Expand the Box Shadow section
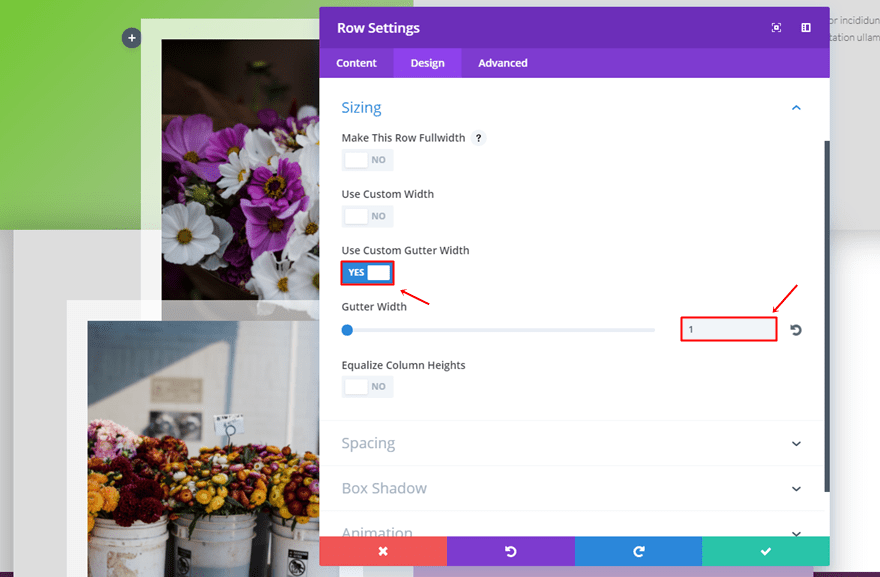 (x=796, y=489)
